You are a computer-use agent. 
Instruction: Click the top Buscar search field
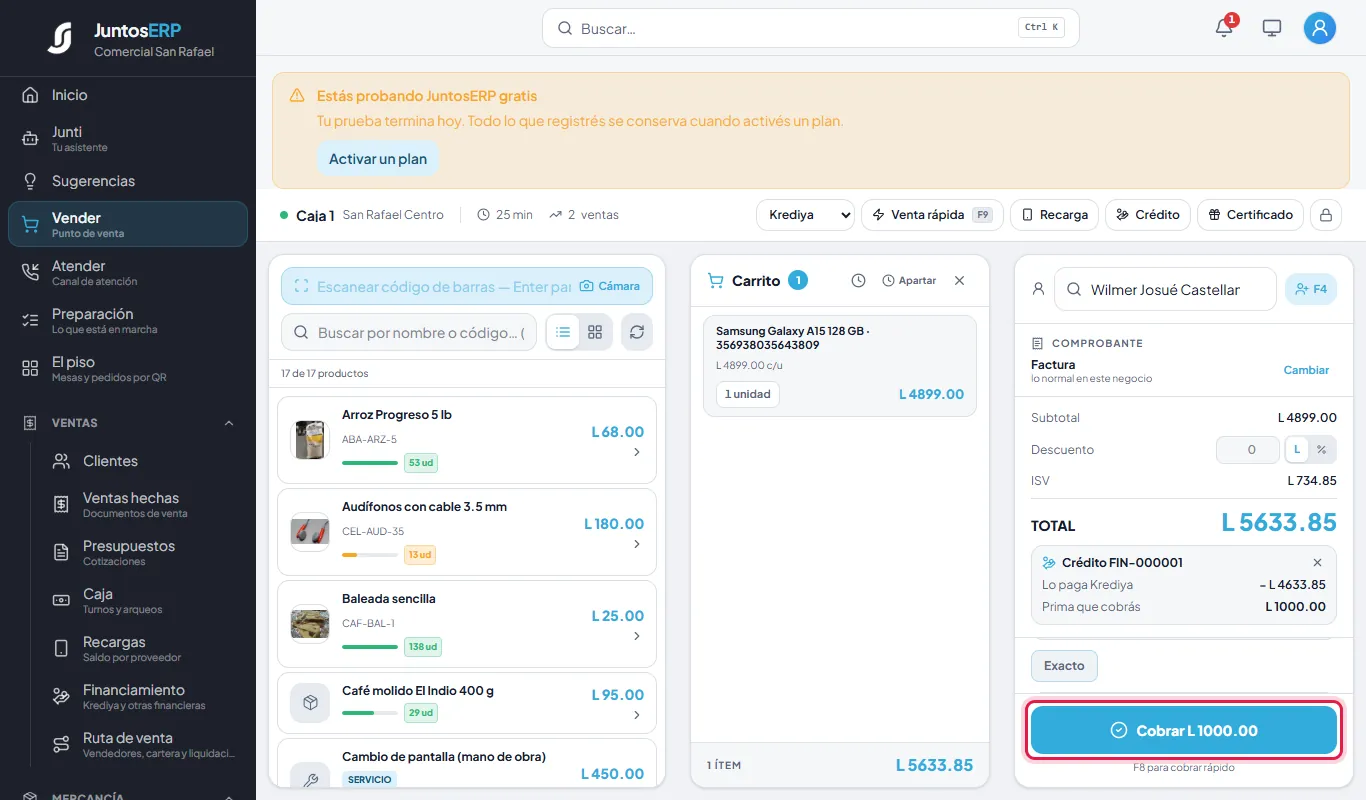pos(811,28)
